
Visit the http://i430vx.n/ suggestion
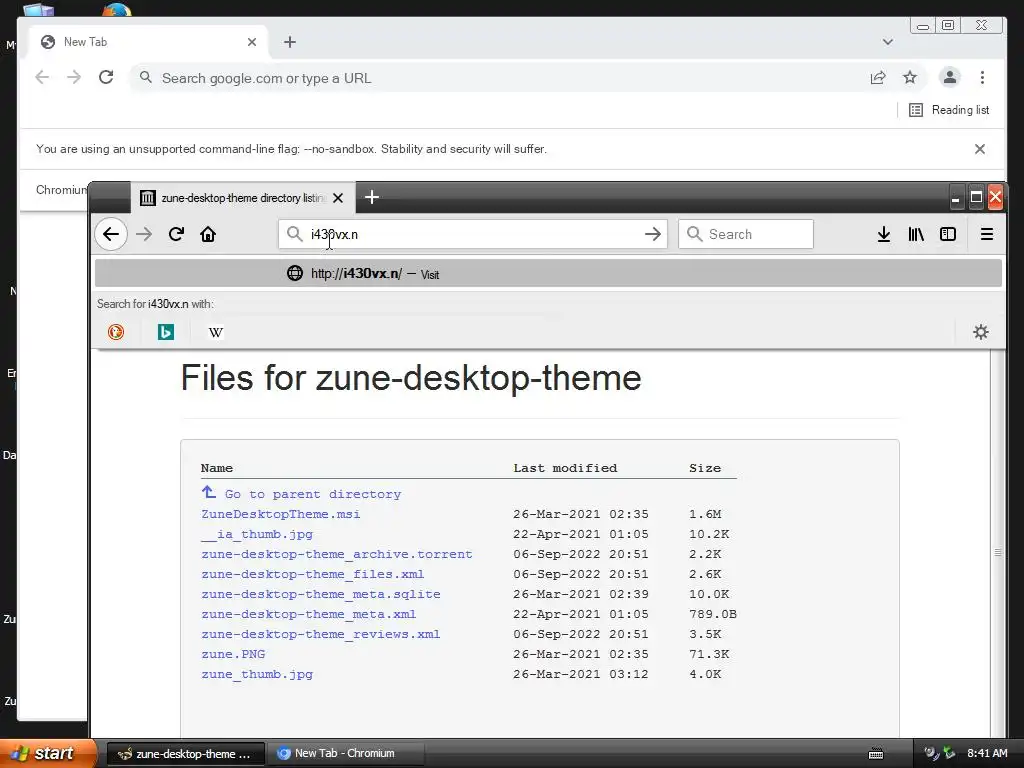(x=548, y=273)
